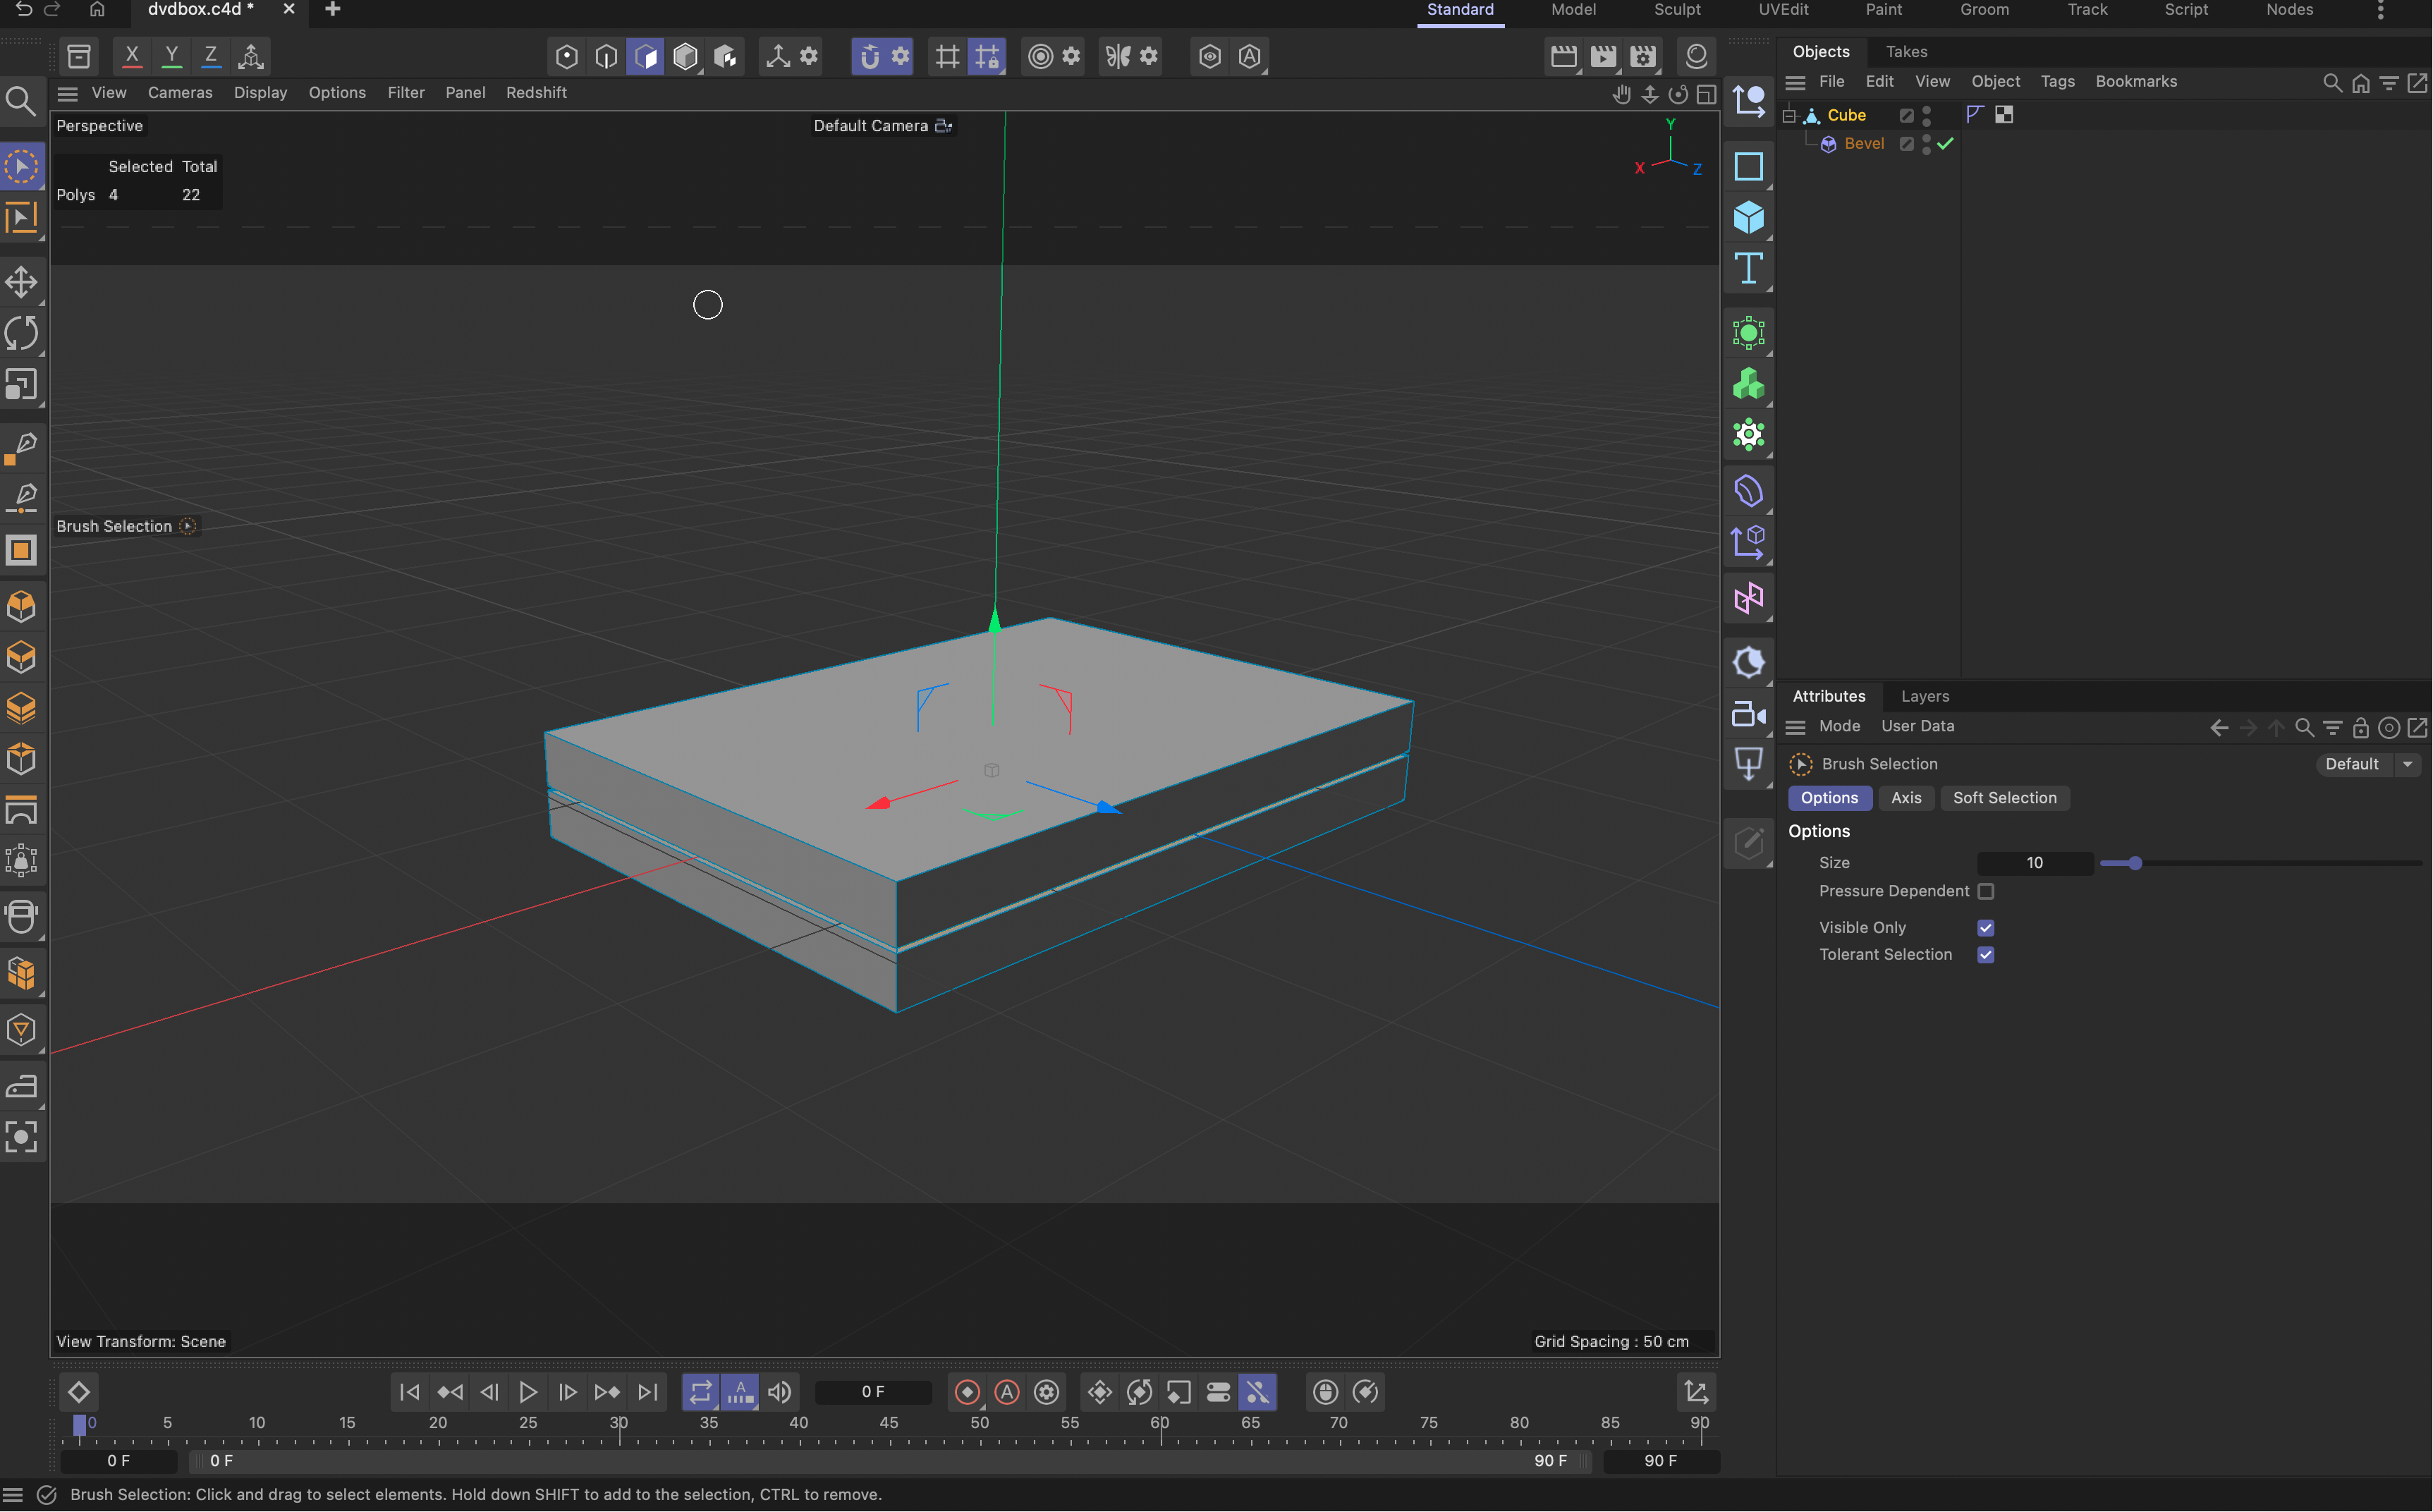The width and height of the screenshot is (2433, 1512).
Task: Select the Move tool in left toolbar
Action: (21, 282)
